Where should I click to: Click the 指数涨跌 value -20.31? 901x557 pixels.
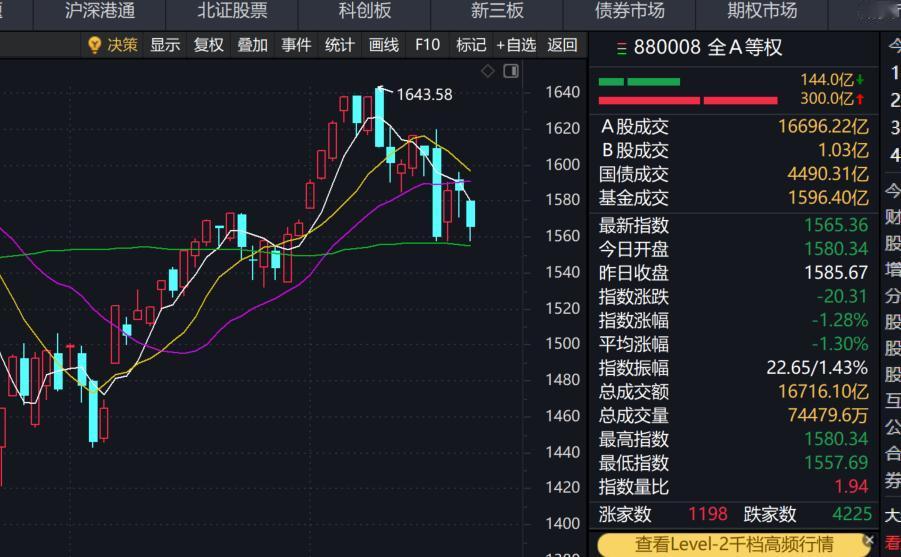pyautogui.click(x=842, y=297)
